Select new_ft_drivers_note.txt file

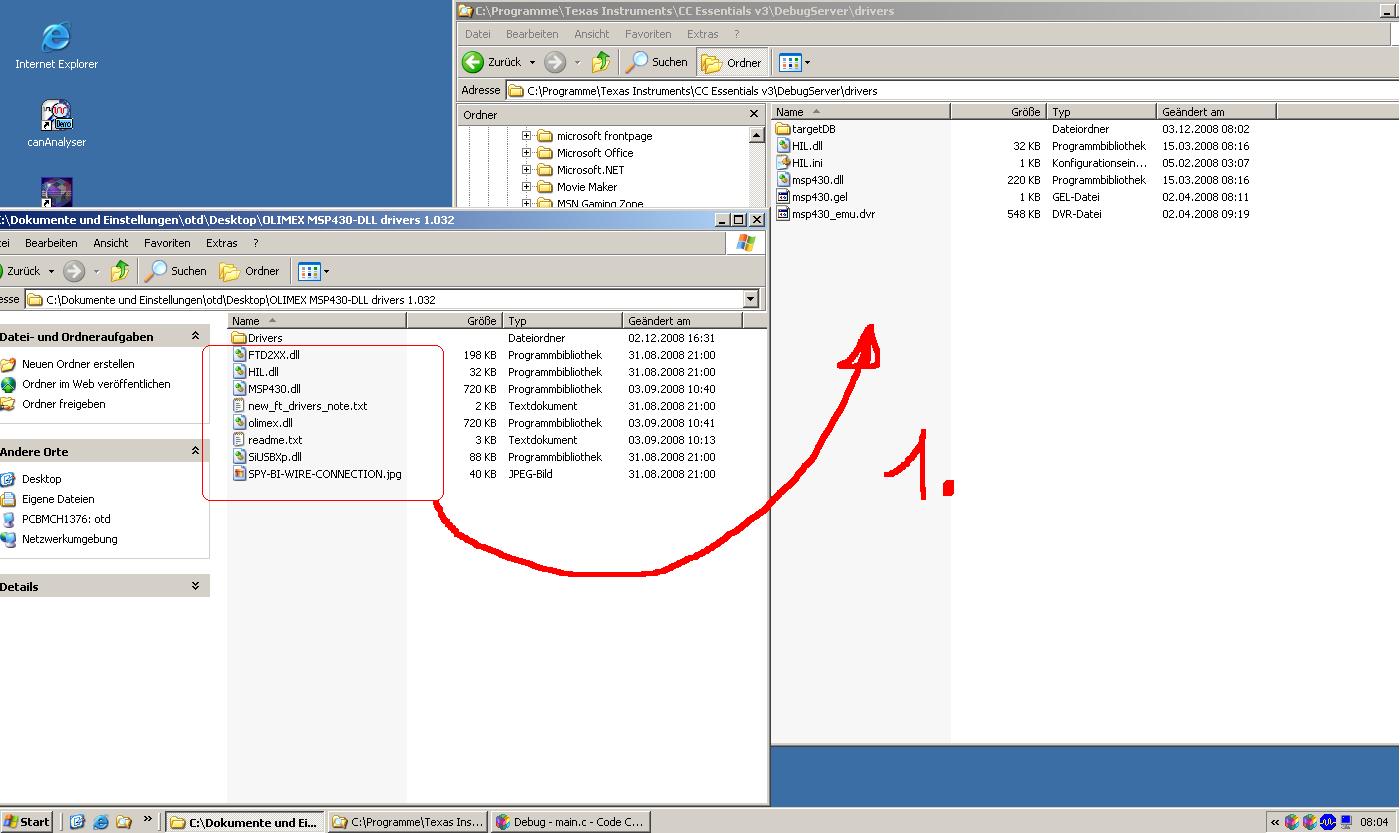point(300,406)
